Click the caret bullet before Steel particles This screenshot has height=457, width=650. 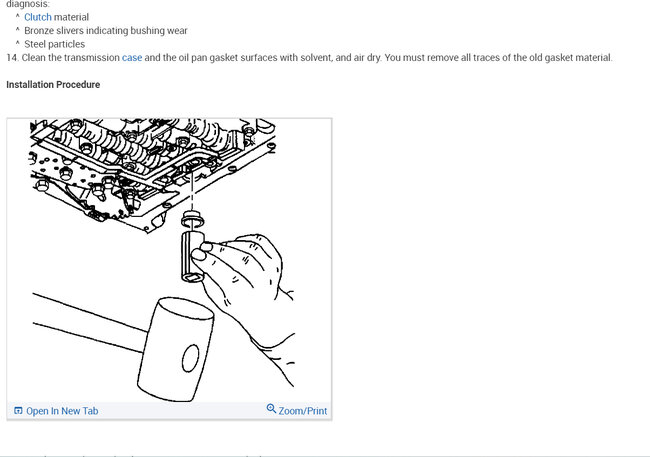[x=17, y=43]
